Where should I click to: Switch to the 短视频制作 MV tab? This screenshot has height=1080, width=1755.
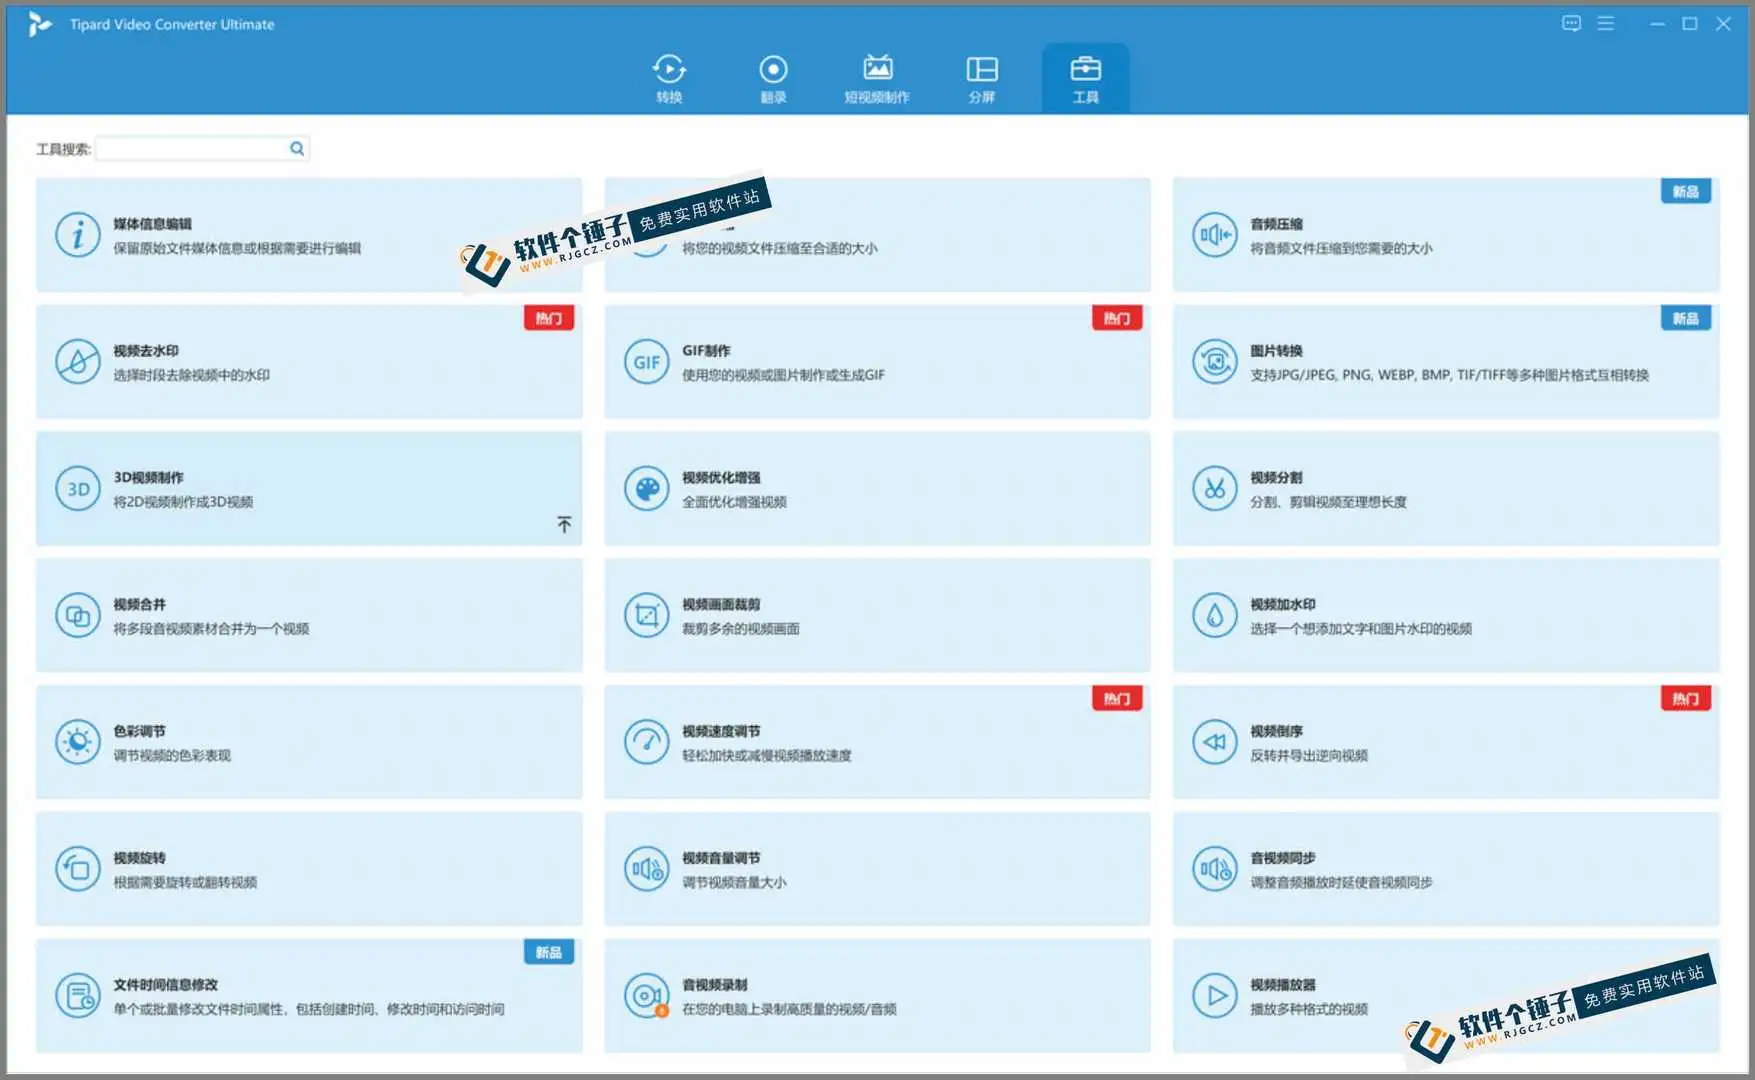tap(877, 78)
